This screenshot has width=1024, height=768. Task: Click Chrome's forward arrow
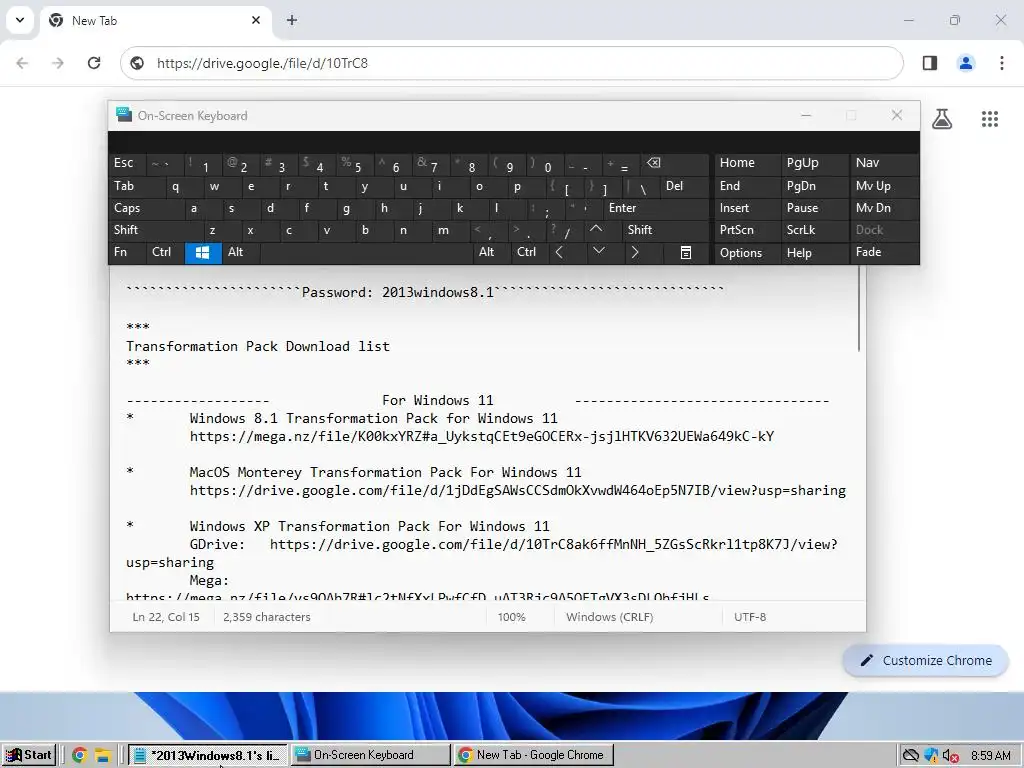pos(58,63)
